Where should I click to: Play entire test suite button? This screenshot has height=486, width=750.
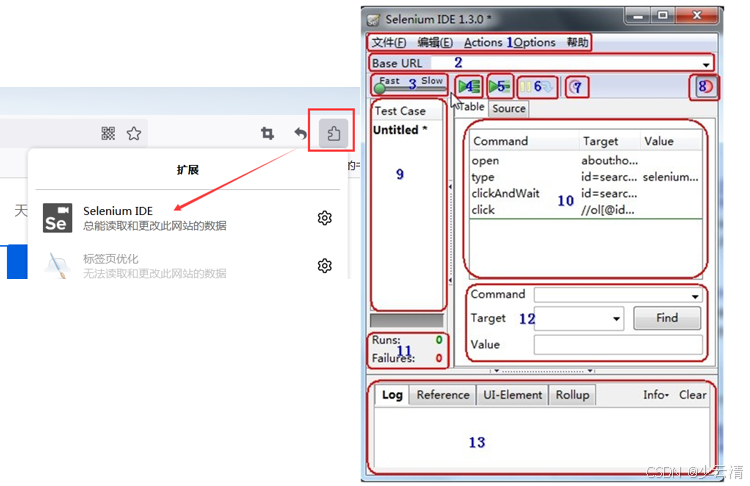tap(469, 87)
